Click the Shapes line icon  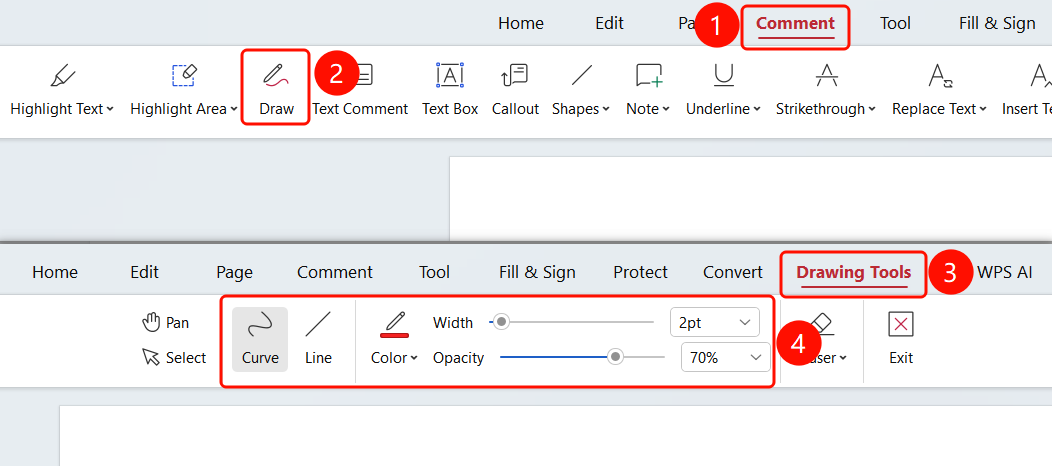582,75
